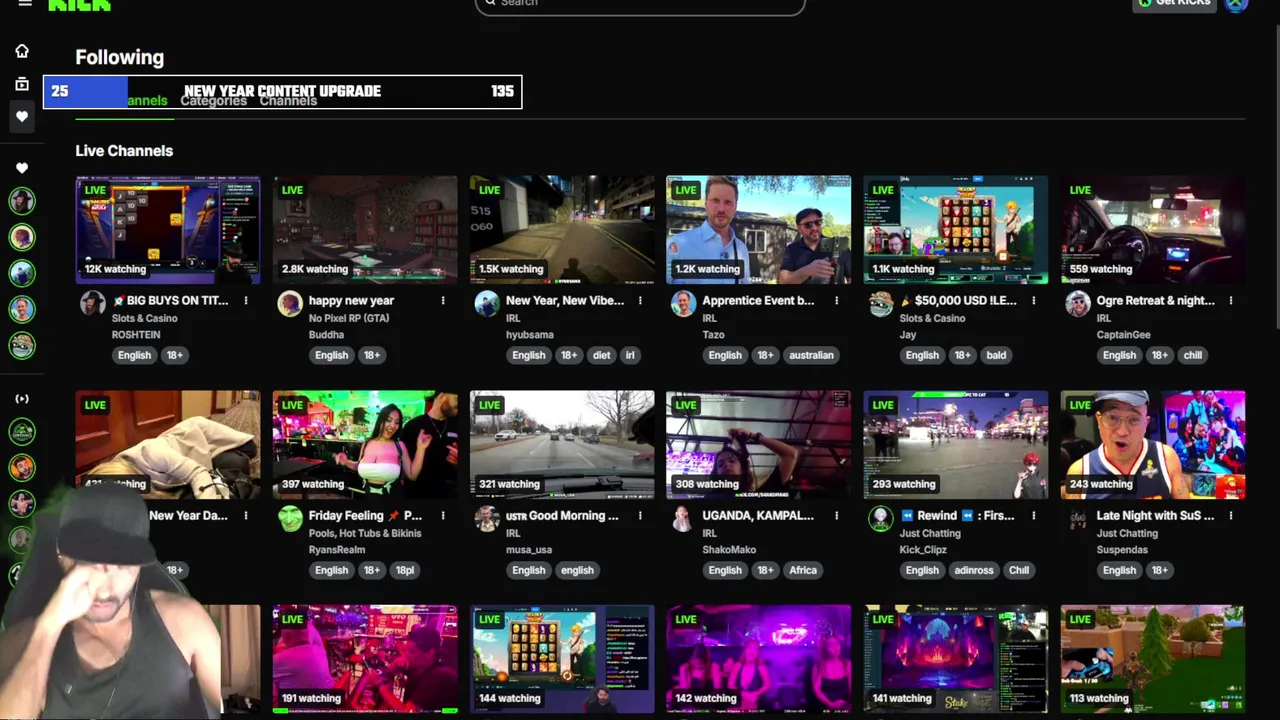Viewport: 1280px width, 720px height.
Task: Open options menu for UGANDA, KAMPALA stream
Action: (837, 515)
